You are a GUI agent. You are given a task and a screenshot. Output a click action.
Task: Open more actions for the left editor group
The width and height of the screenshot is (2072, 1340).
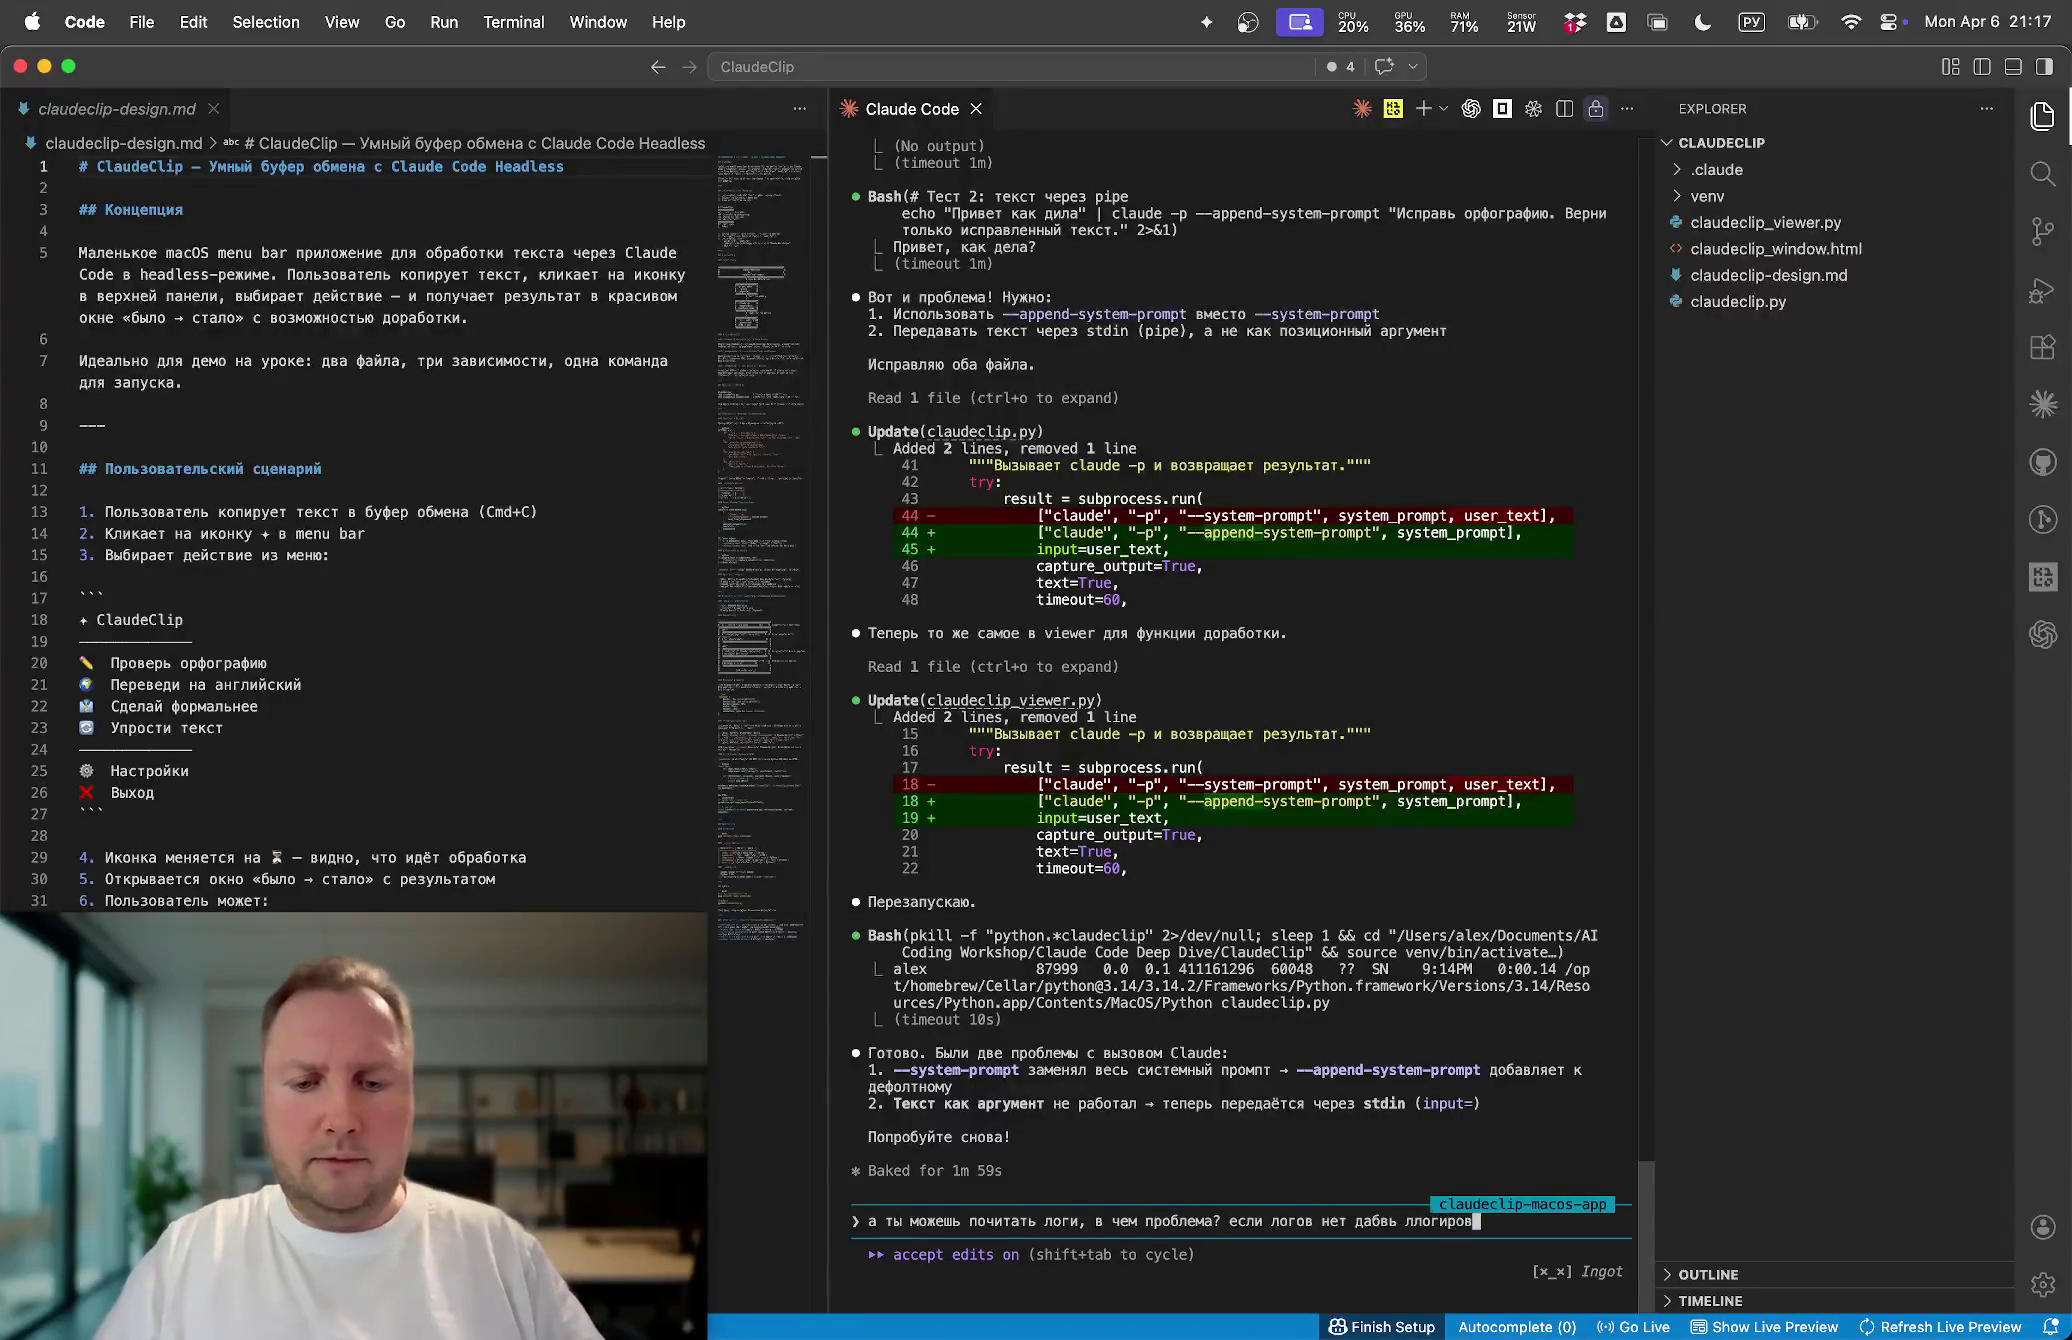[x=799, y=109]
